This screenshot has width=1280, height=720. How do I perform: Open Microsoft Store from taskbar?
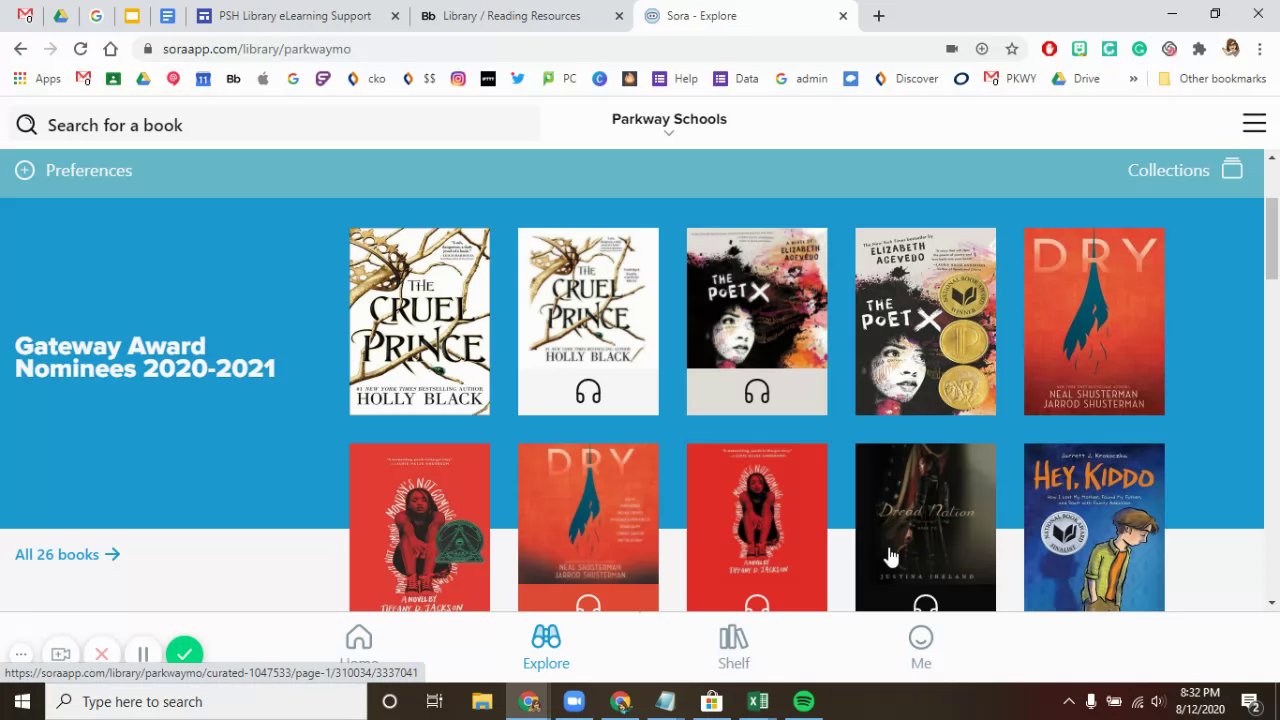tap(712, 701)
